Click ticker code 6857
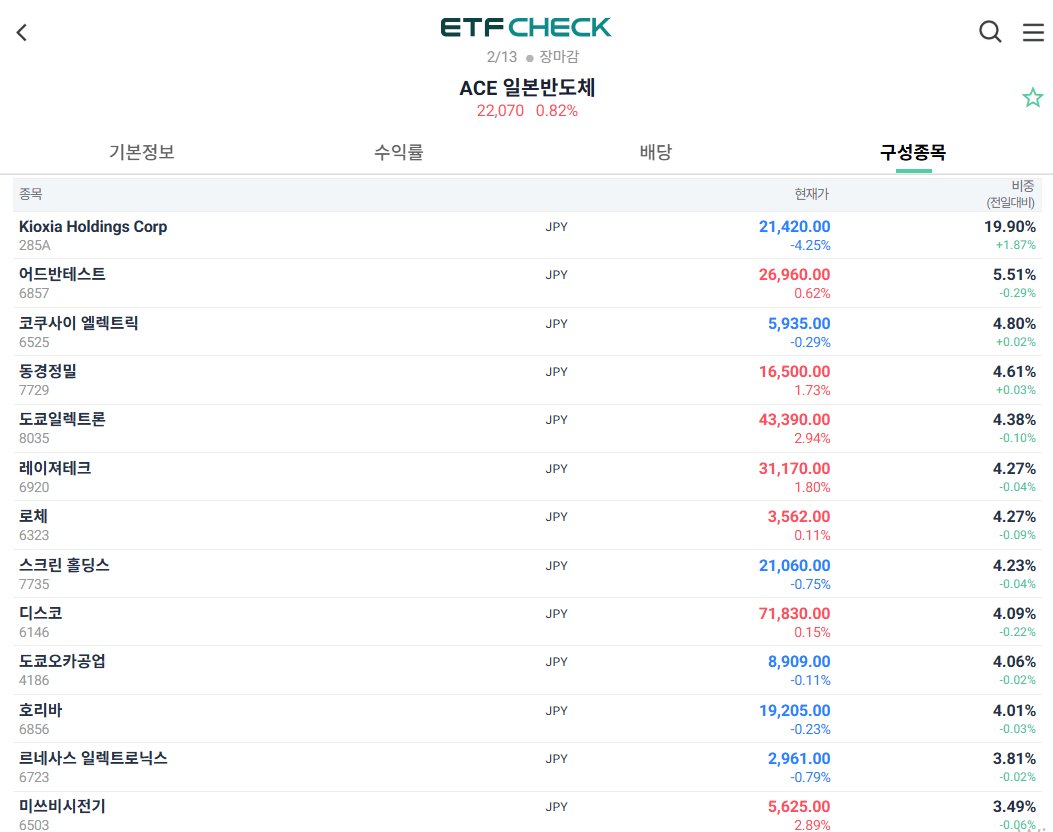Viewport: 1053px width, 832px height. pyautogui.click(x=34, y=293)
